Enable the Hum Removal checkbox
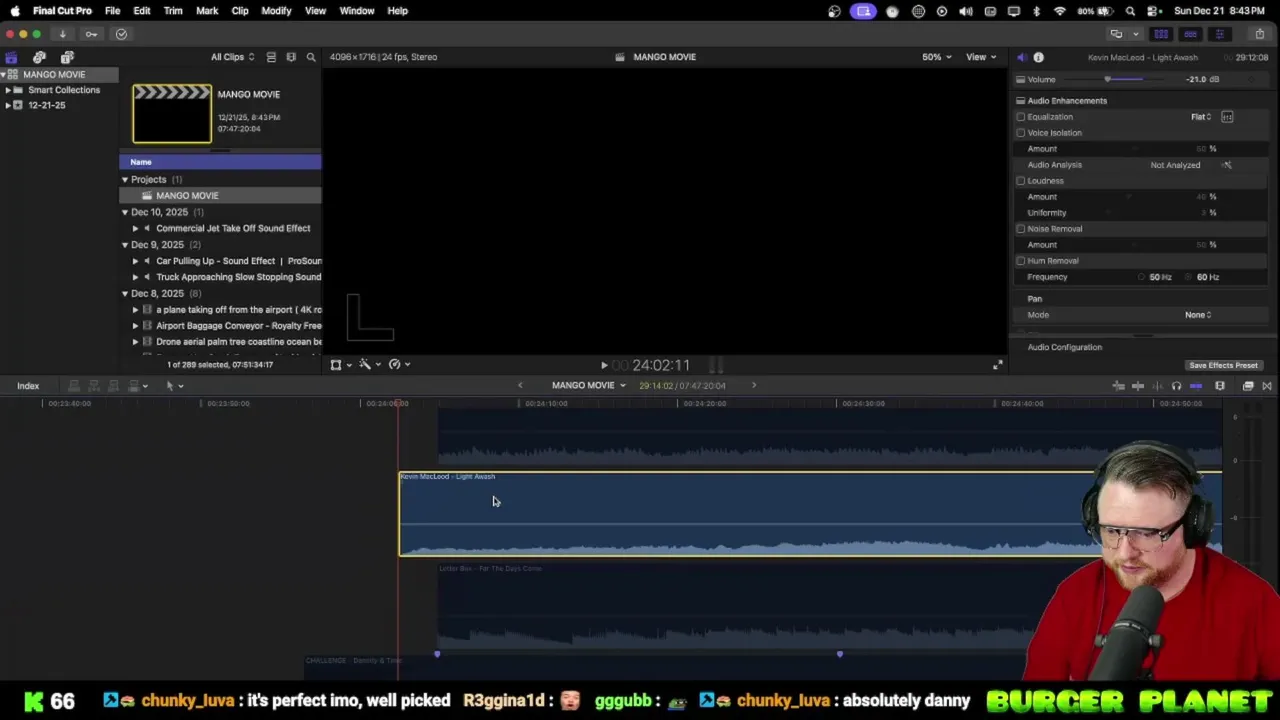This screenshot has width=1280, height=720. click(x=1021, y=261)
